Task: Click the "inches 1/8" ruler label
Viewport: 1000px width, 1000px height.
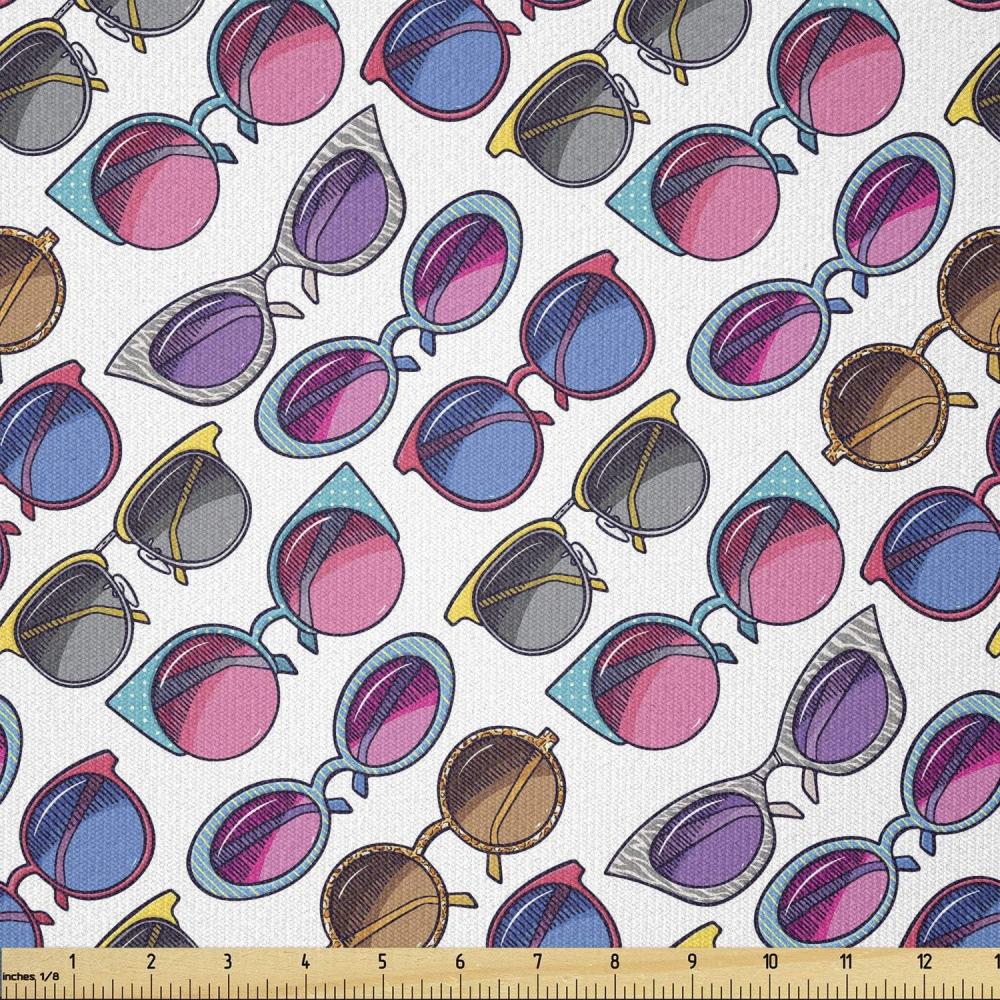Action: click(29, 976)
